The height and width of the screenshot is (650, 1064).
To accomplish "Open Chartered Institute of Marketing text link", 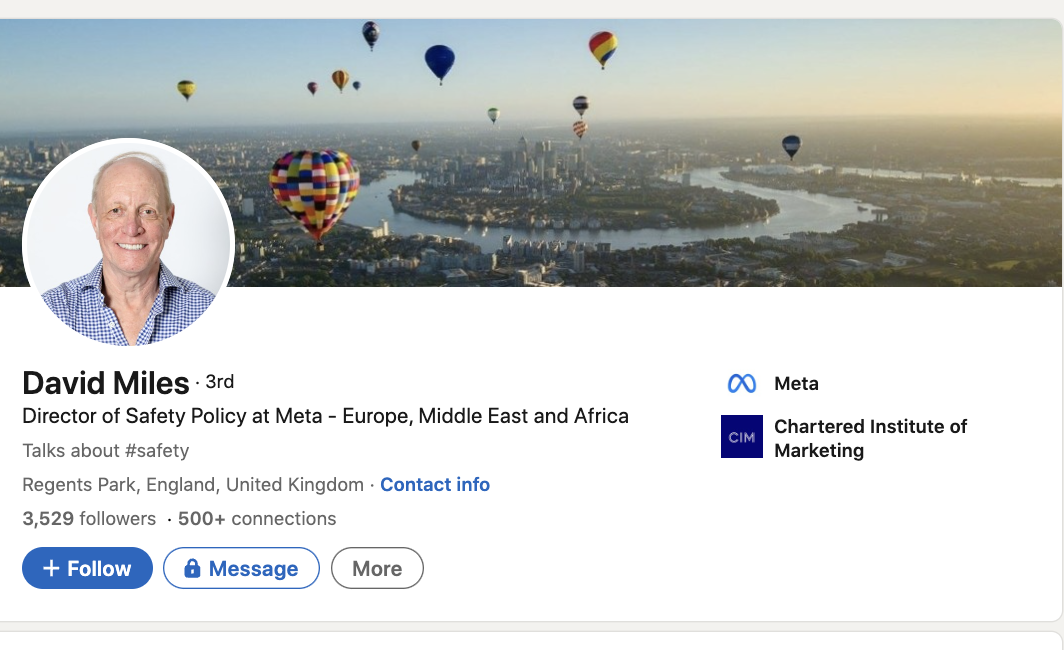I will [870, 438].
